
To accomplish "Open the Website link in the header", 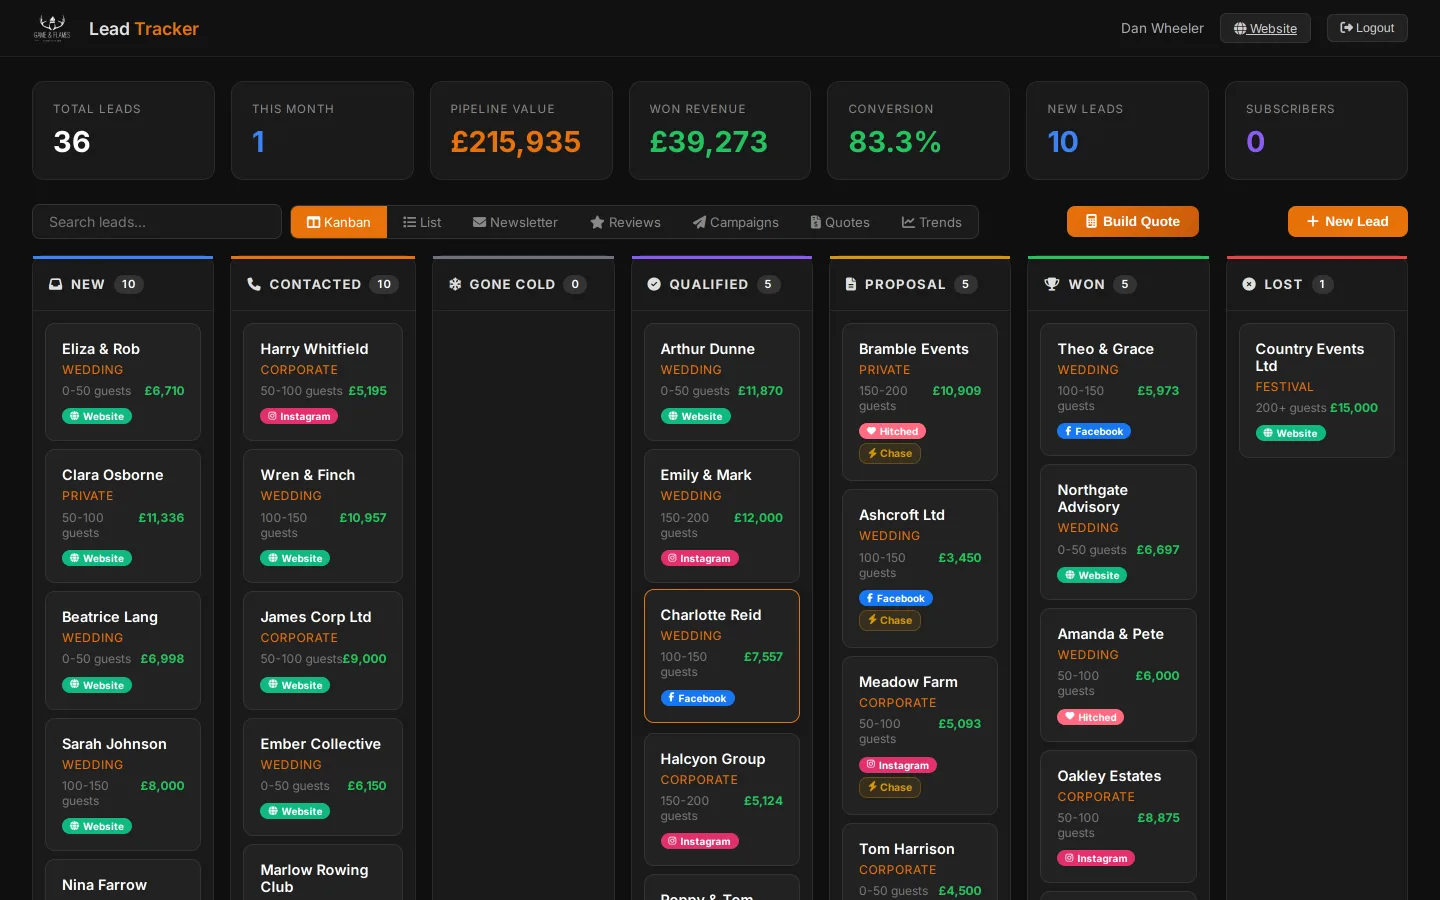I will (1265, 28).
